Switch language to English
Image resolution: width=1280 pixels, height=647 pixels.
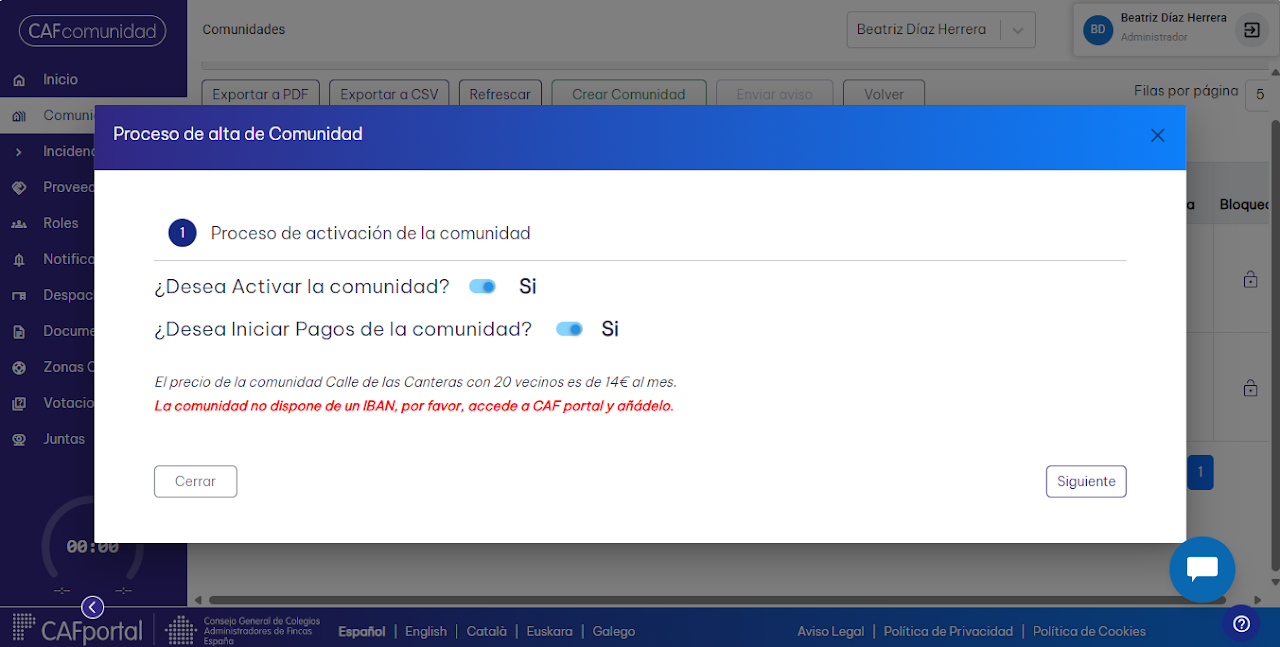[426, 631]
